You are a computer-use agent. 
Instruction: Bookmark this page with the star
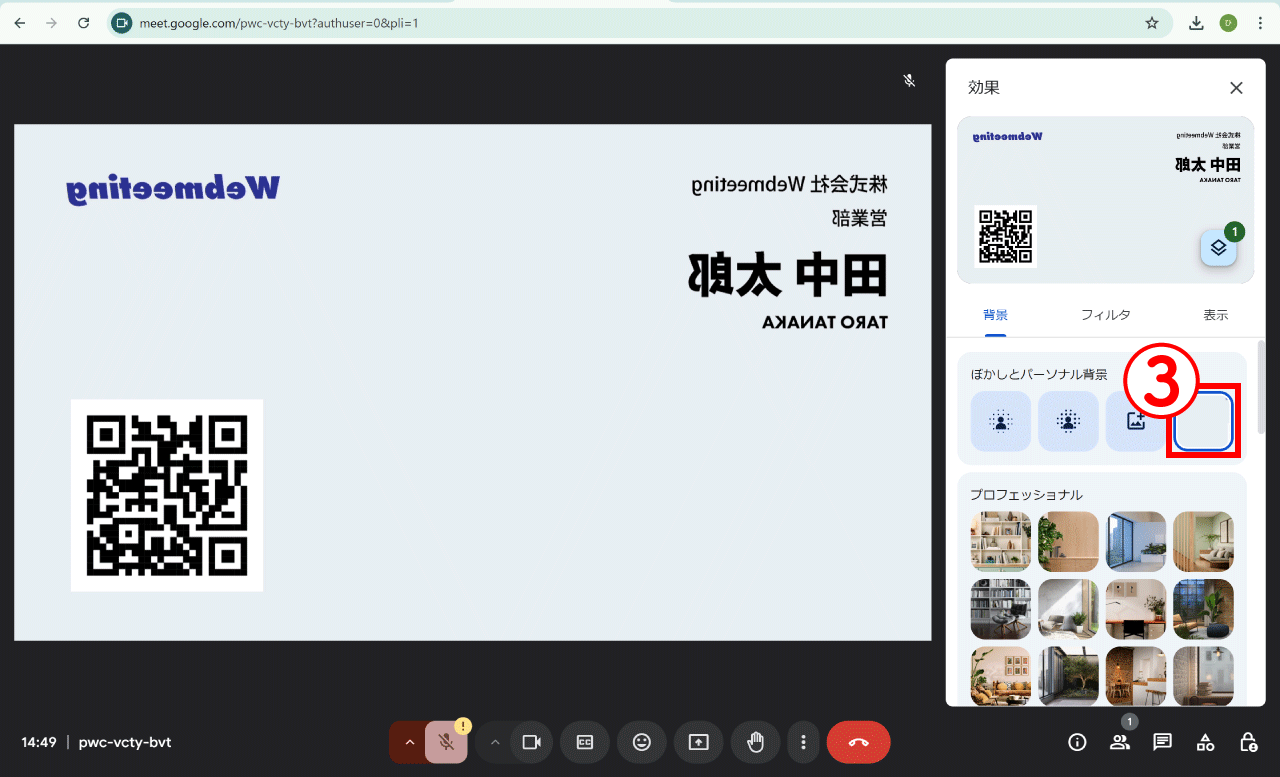pyautogui.click(x=1152, y=22)
